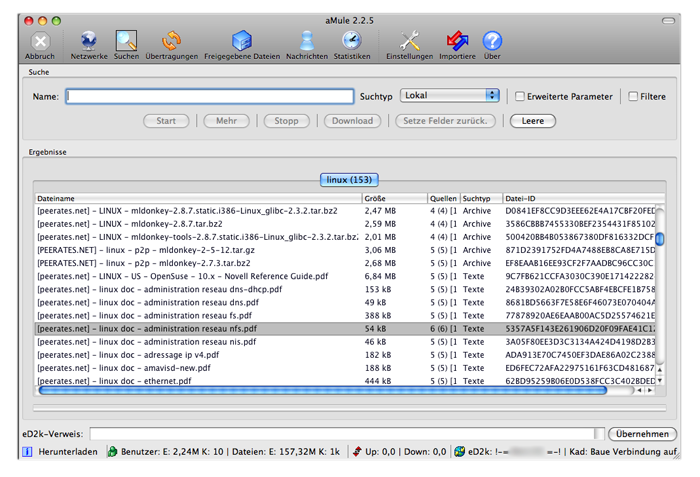Select mldonkey-2.7.3.tar.bz2 row
The height and width of the screenshot is (477, 700).
345,263
